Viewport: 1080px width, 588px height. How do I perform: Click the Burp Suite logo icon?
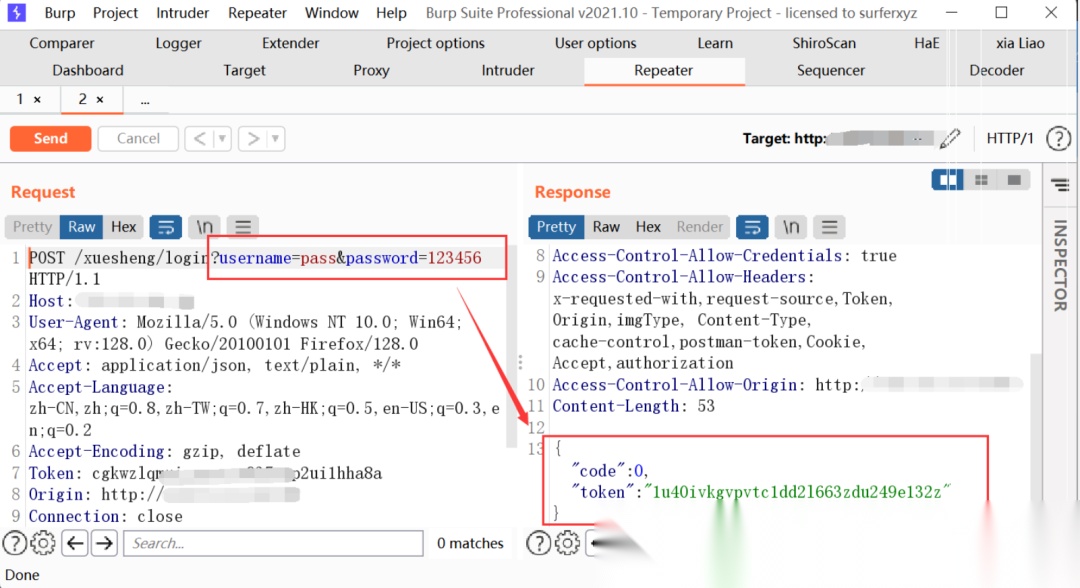pyautogui.click(x=17, y=12)
